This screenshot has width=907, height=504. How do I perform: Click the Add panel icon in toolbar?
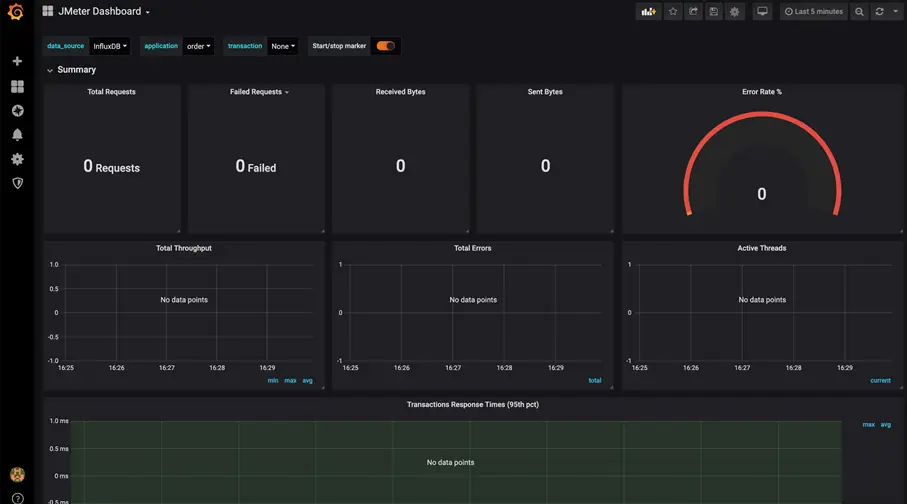(x=648, y=12)
